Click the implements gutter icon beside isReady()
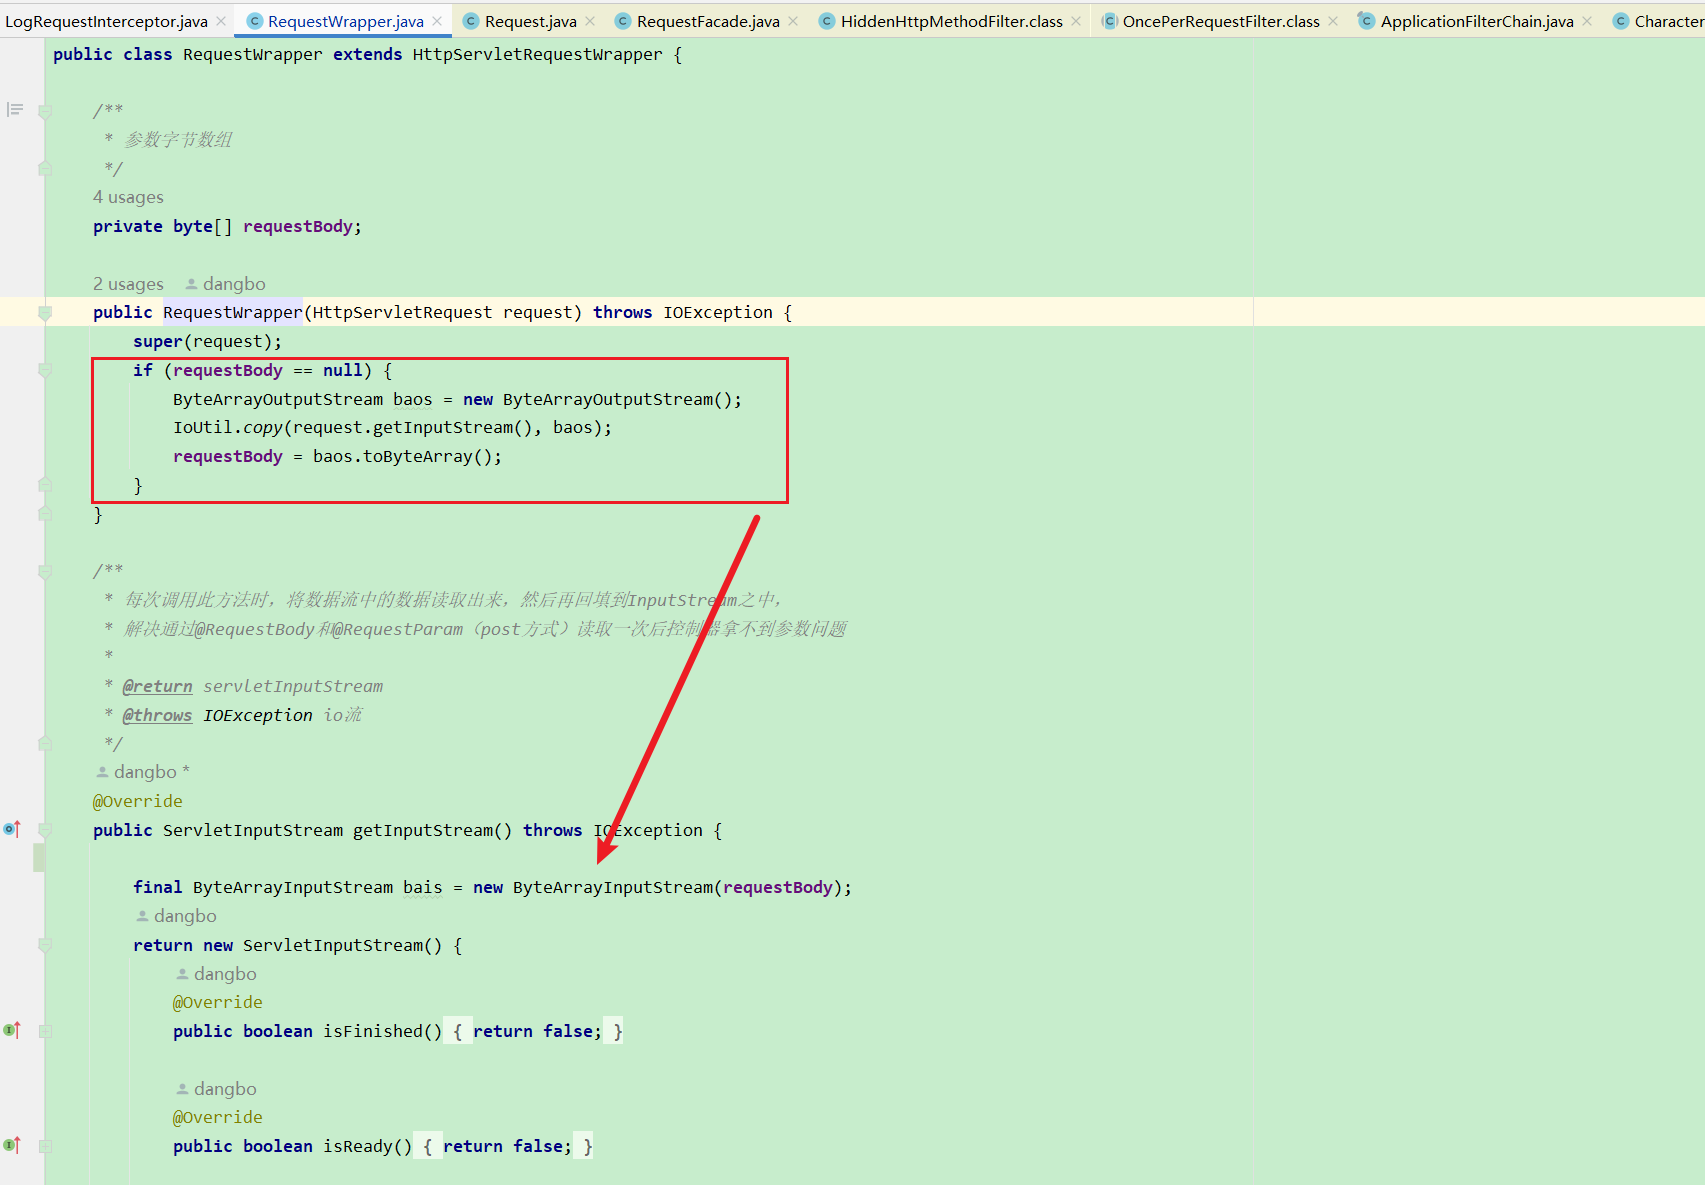The height and width of the screenshot is (1185, 1705). pyautogui.click(x=12, y=1145)
